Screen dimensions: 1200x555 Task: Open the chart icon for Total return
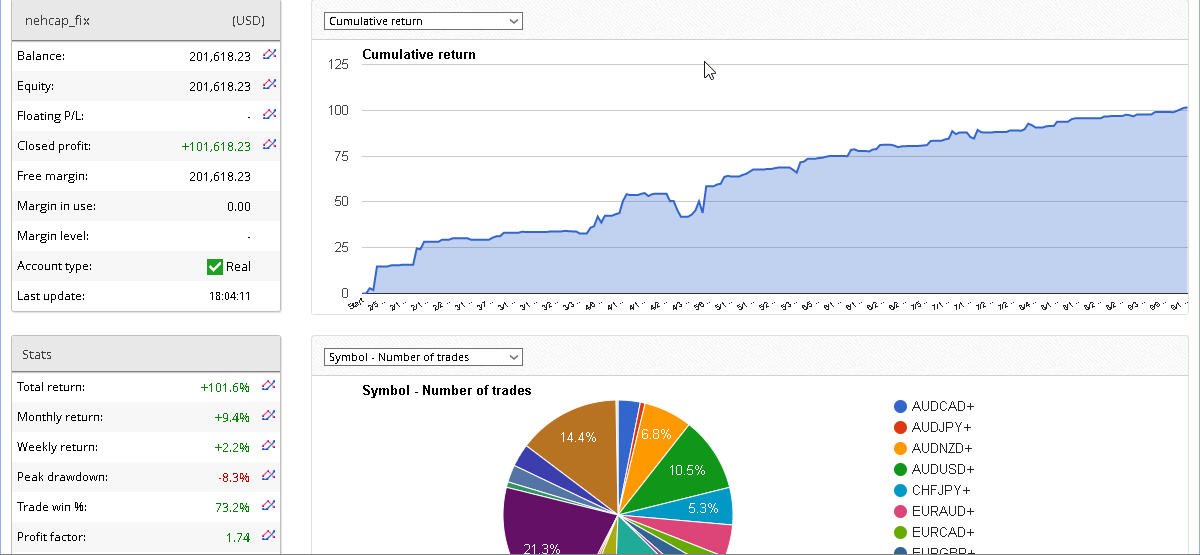268,386
